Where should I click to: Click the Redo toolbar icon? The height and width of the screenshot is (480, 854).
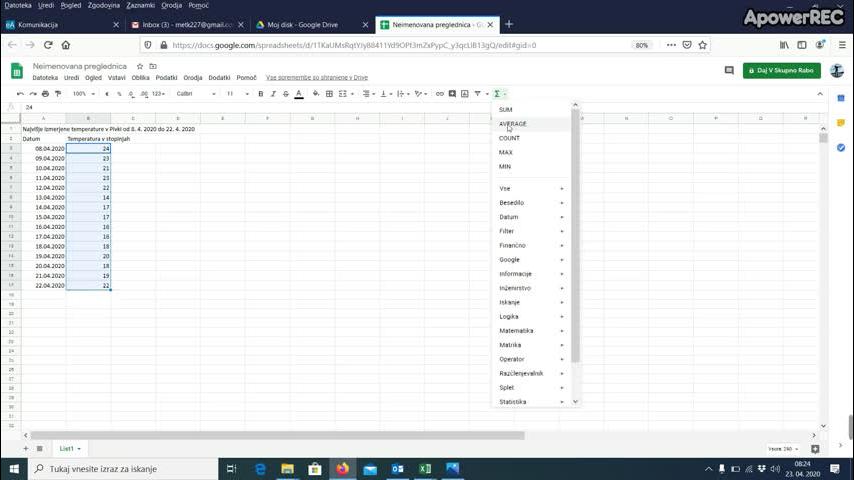click(33, 94)
